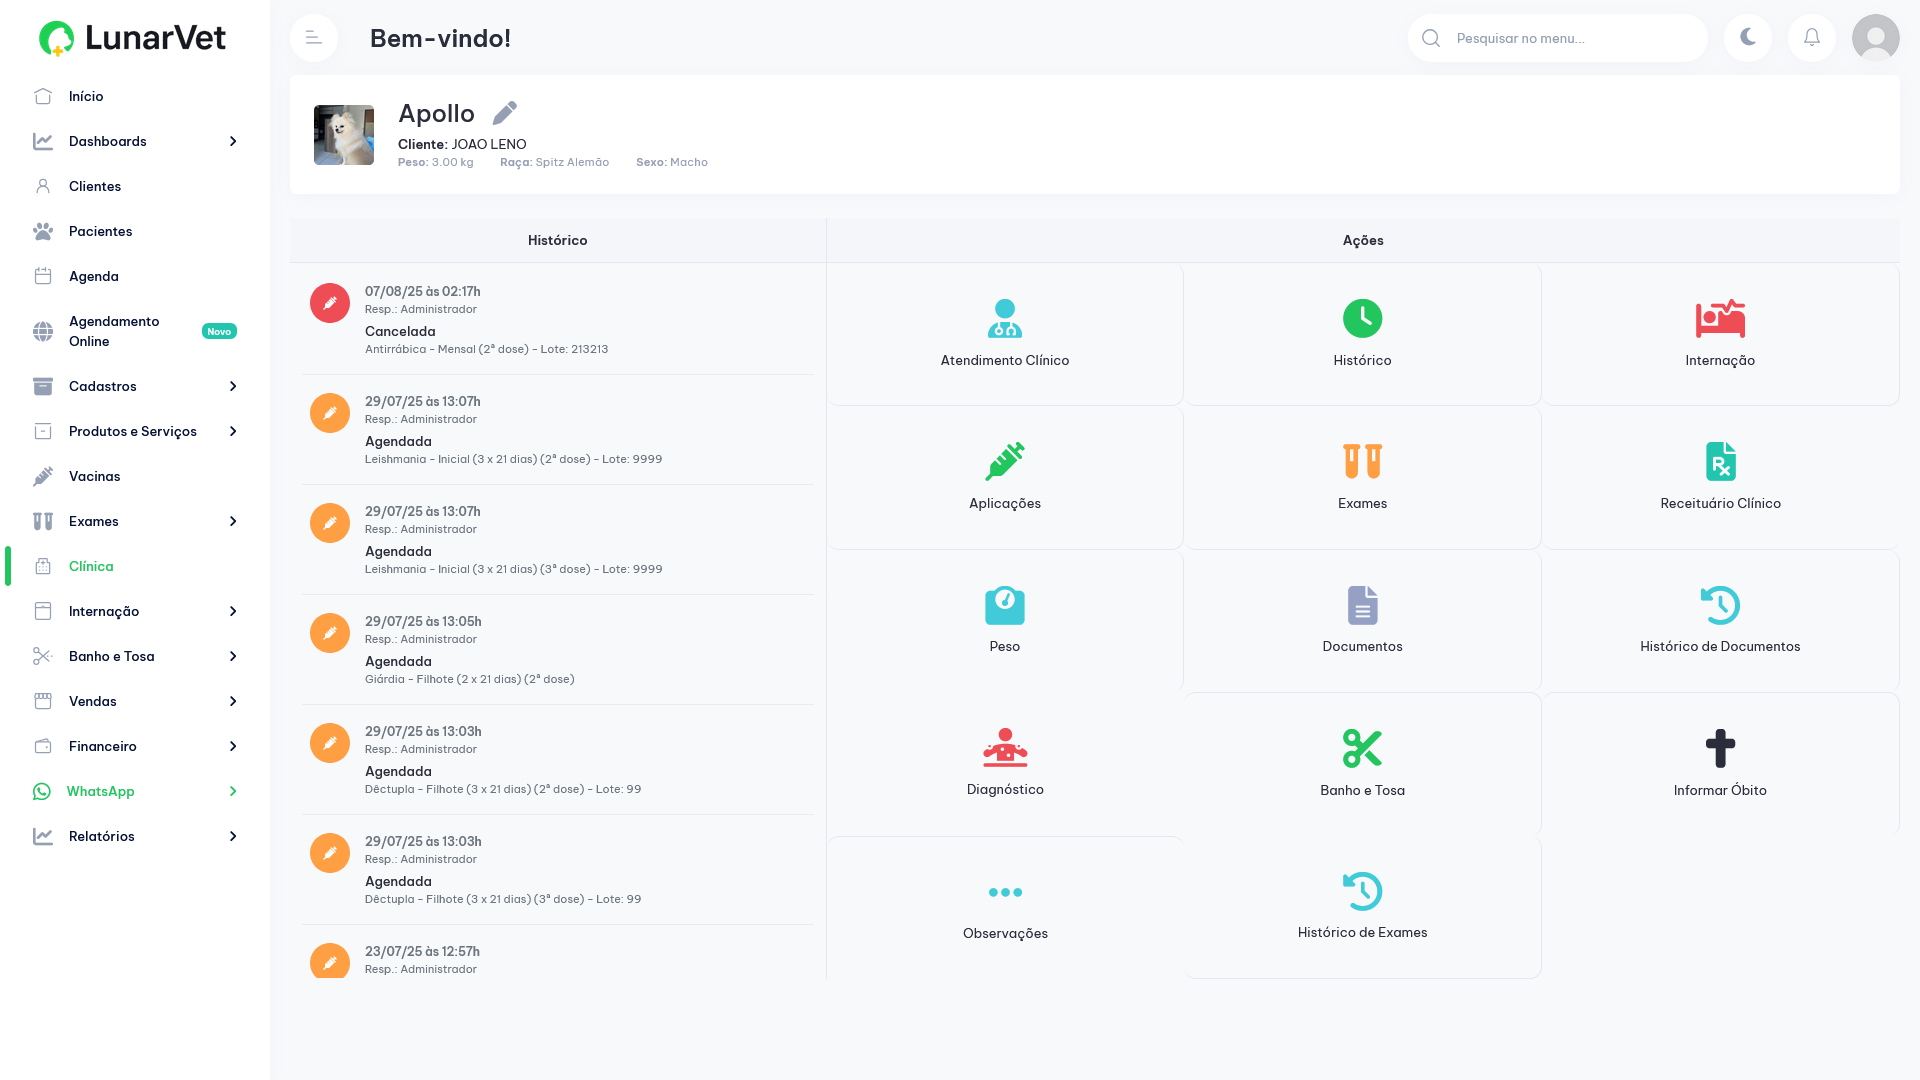Expand the WhatsApp menu section
The height and width of the screenshot is (1080, 1920).
(136, 791)
